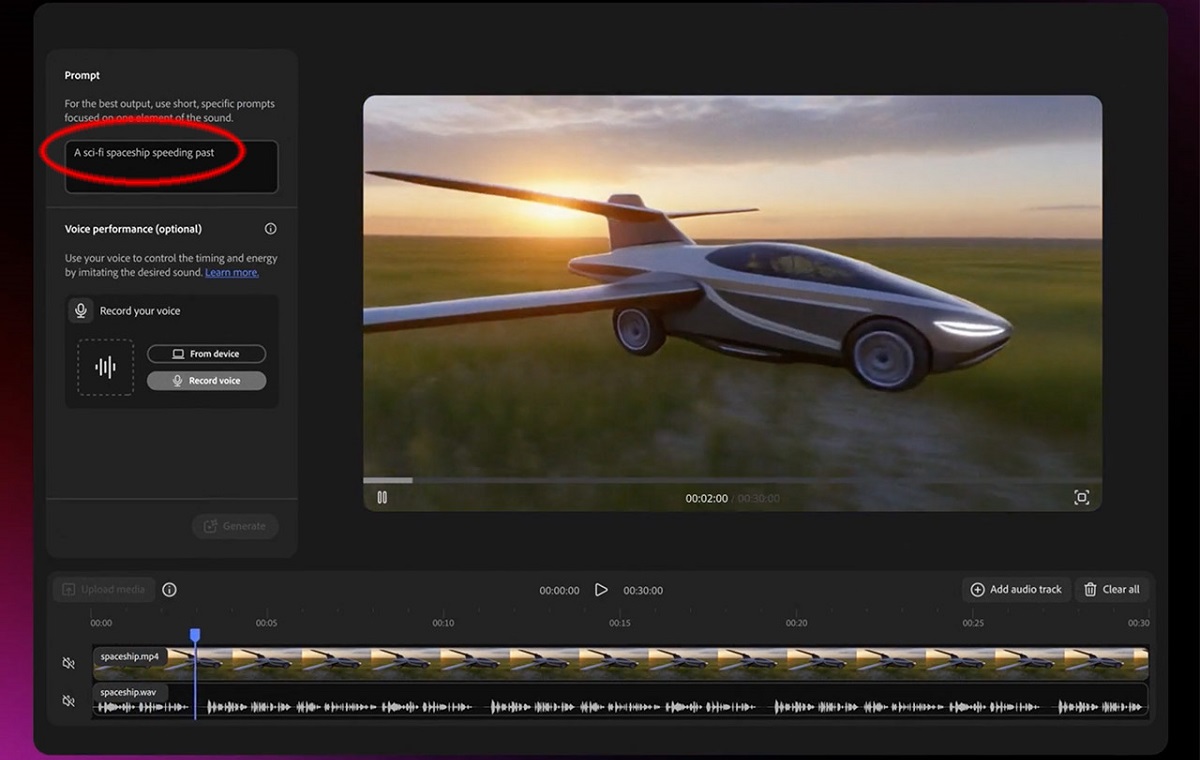The width and height of the screenshot is (1200, 760).
Task: Enter fullscreen video preview
Action: click(x=1081, y=497)
